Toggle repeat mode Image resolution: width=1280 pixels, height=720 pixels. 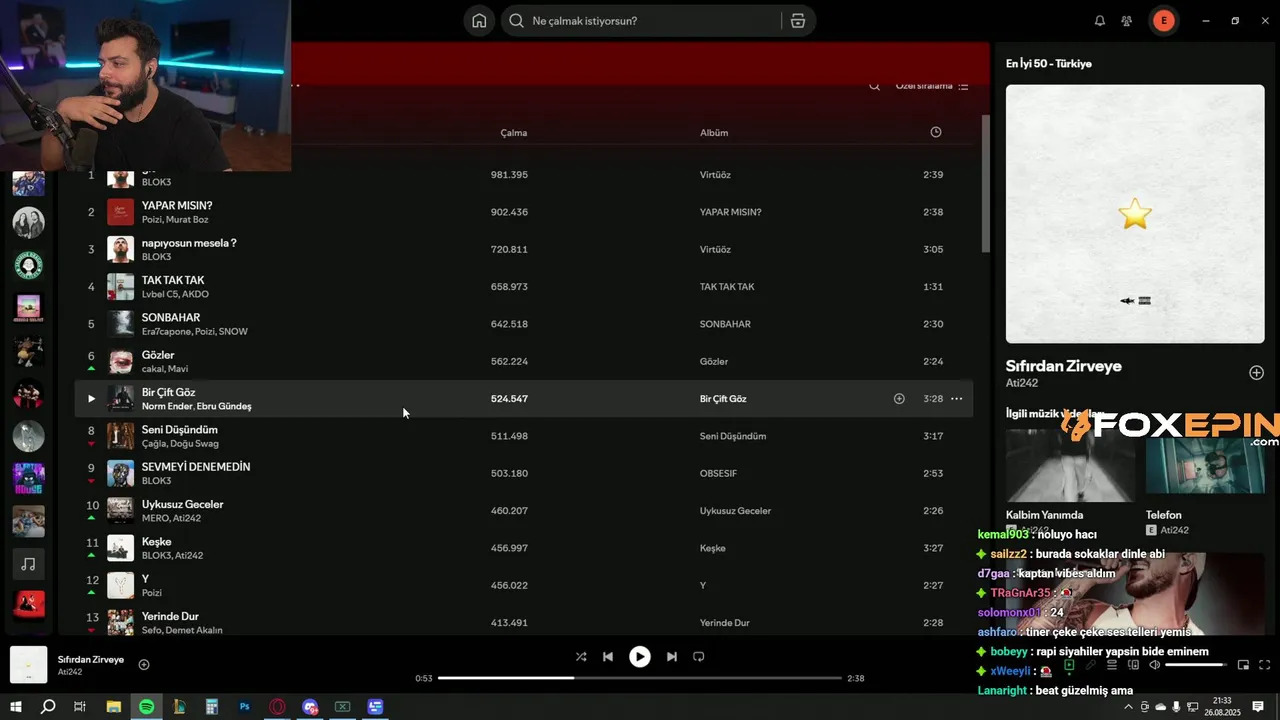click(x=699, y=657)
